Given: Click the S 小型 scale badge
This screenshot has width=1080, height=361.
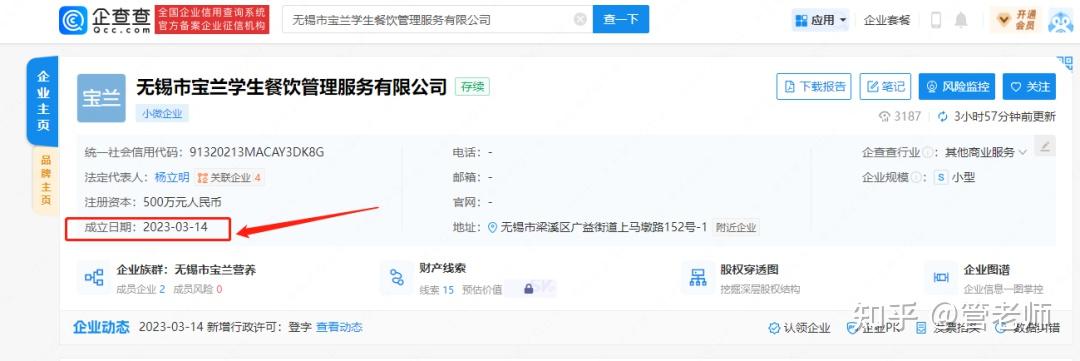Looking at the screenshot, I should 955,177.
